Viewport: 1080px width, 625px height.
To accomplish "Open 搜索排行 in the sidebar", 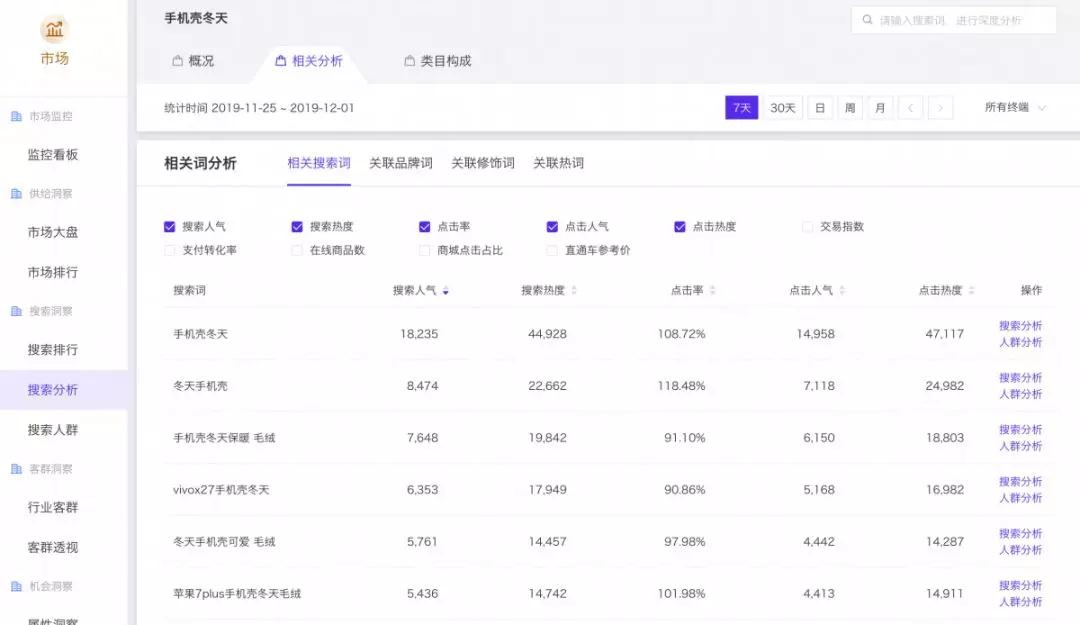I will [x=53, y=350].
